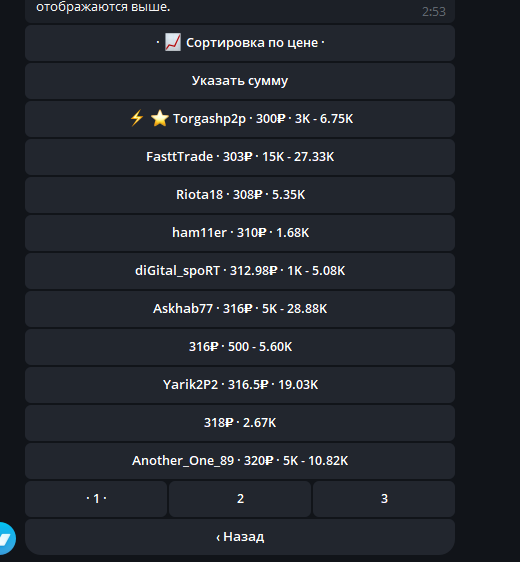Select the Torgashp2p 300₽ offer

(240, 119)
